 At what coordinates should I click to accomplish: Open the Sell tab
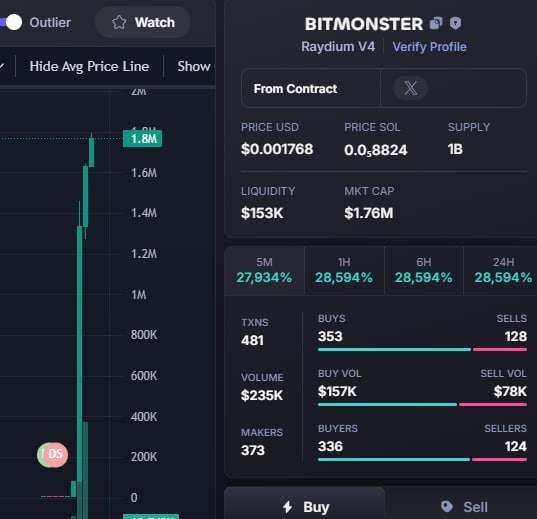pyautogui.click(x=461, y=504)
